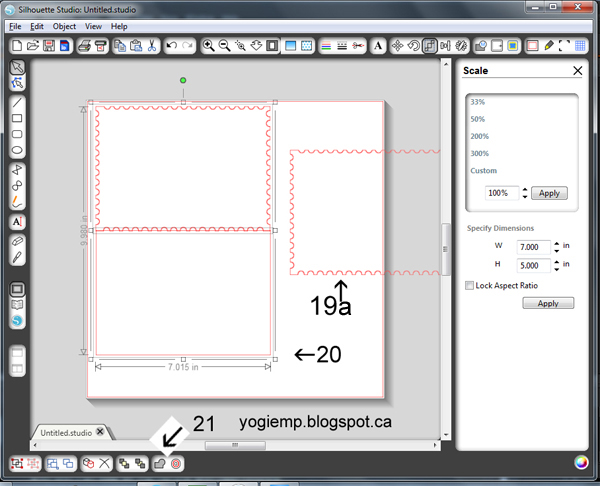The image size is (600, 486).
Task: Select the Ellipse drawing tool
Action: (17, 150)
